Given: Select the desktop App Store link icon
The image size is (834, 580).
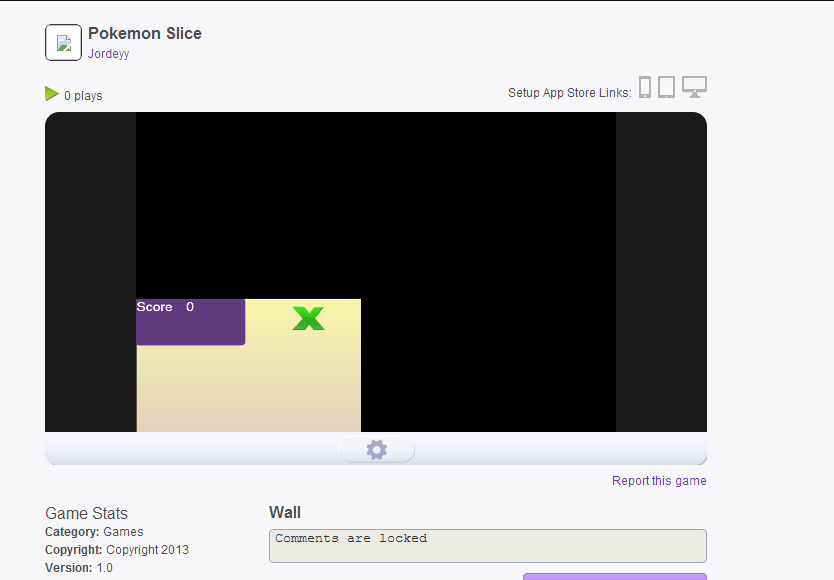Looking at the screenshot, I should click(695, 87).
